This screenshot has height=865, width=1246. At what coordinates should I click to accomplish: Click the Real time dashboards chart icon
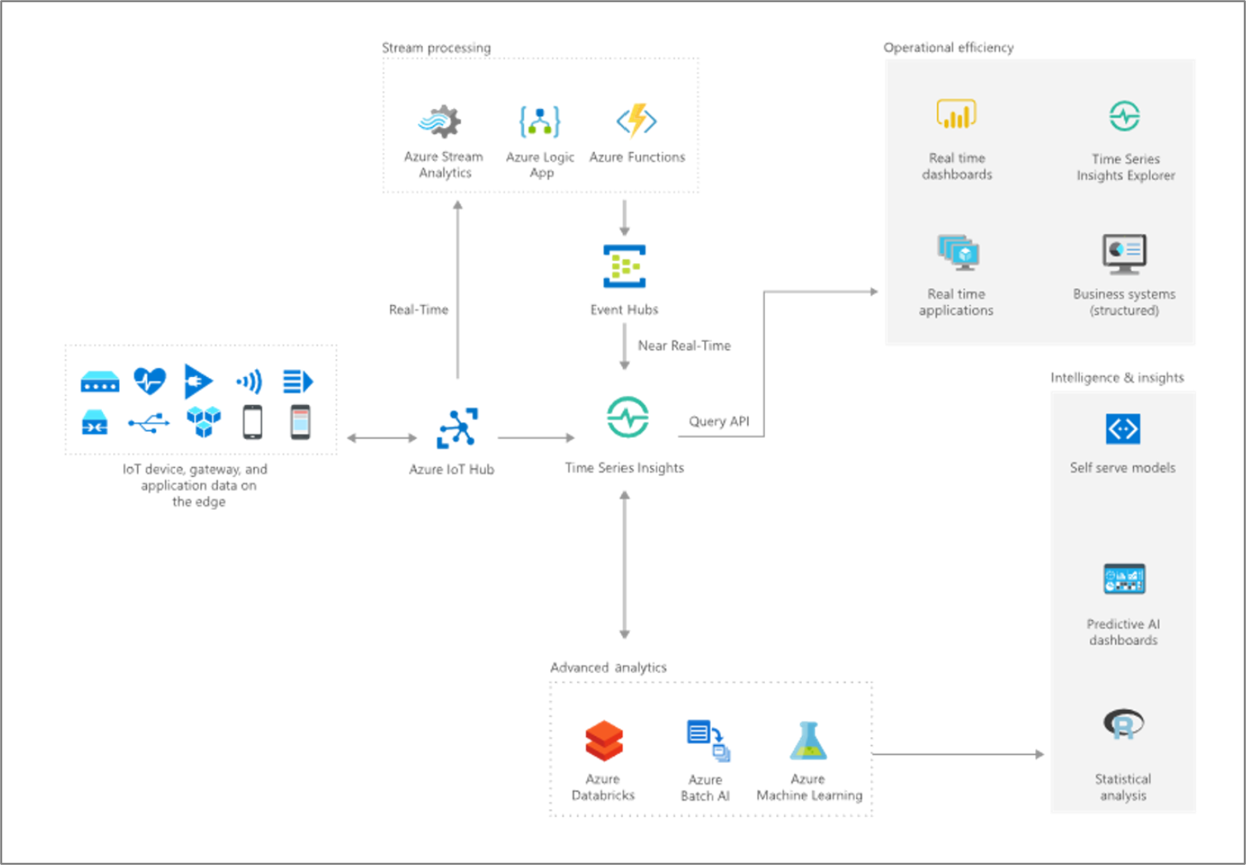(956, 115)
